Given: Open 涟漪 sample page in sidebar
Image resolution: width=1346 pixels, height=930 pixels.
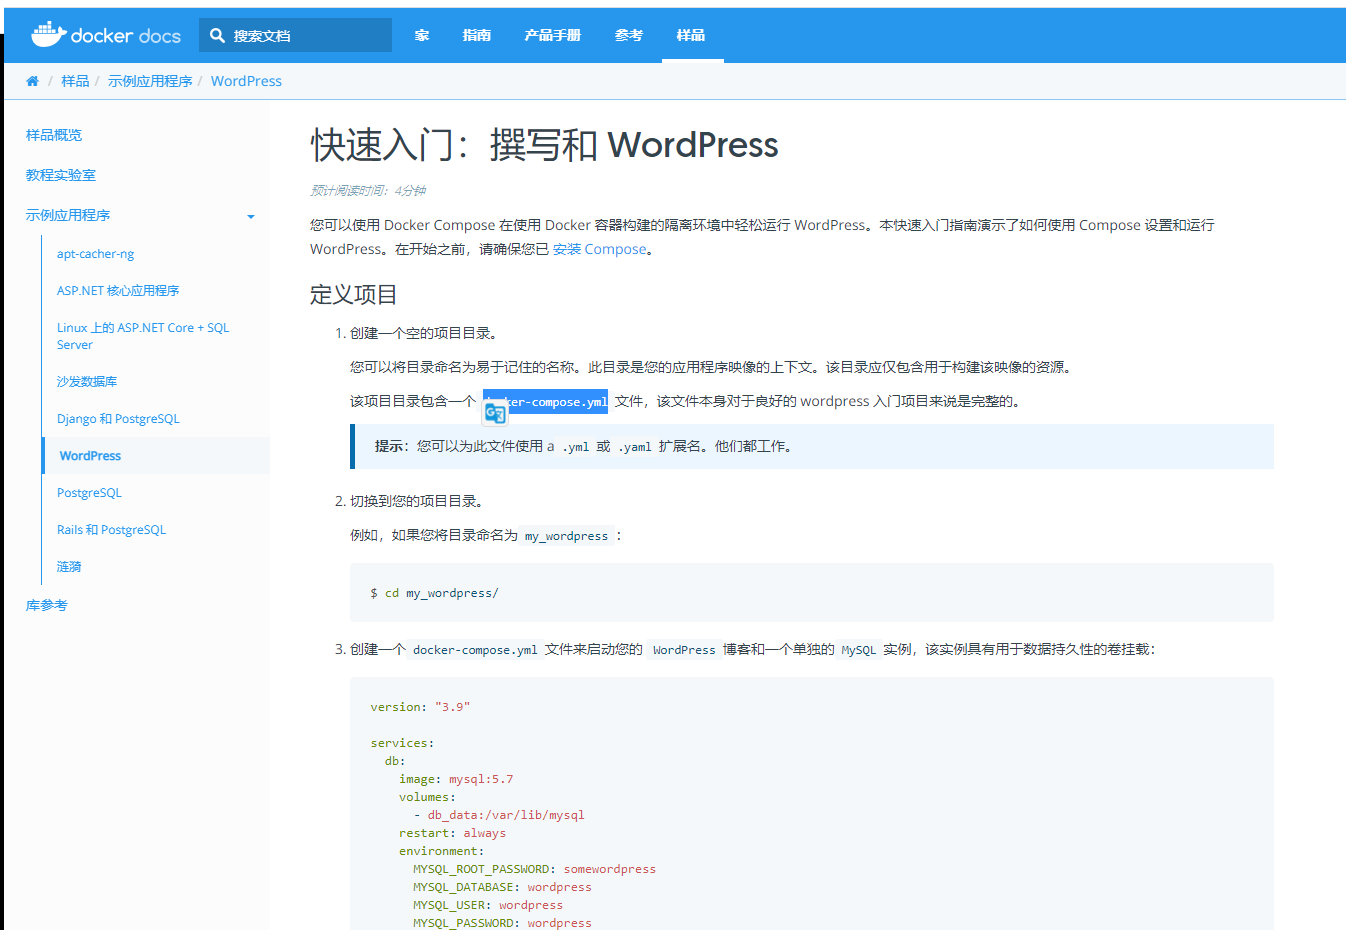Looking at the screenshot, I should tap(69, 567).
